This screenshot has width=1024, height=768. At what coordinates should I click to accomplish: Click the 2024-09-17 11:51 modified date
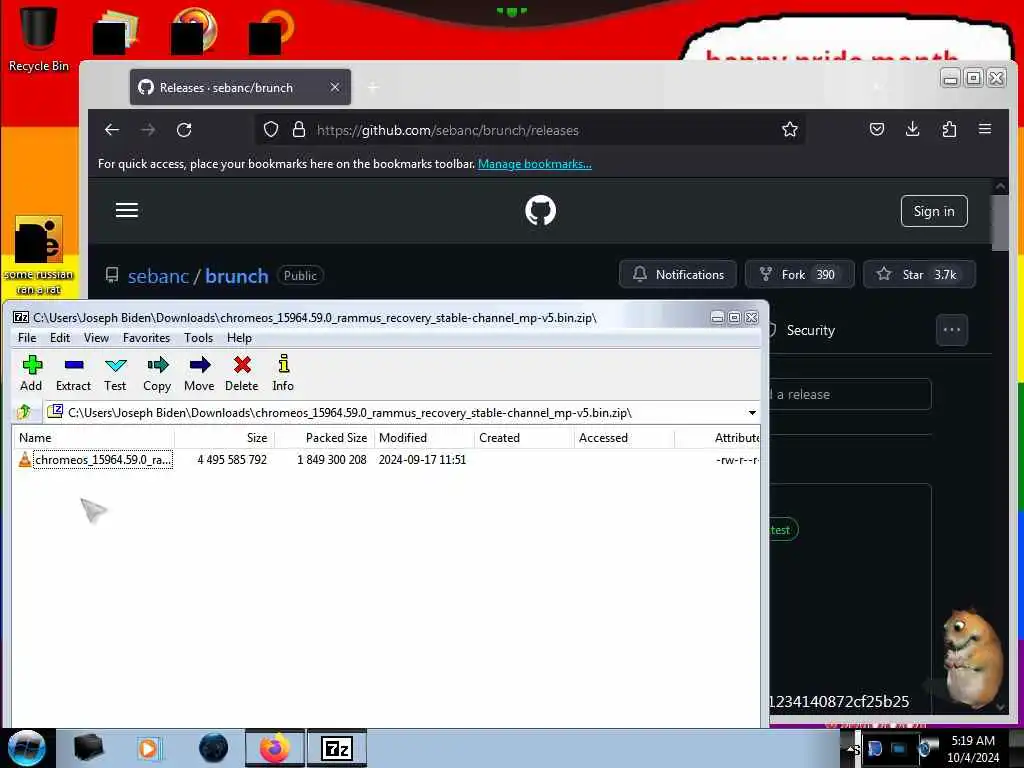click(423, 460)
